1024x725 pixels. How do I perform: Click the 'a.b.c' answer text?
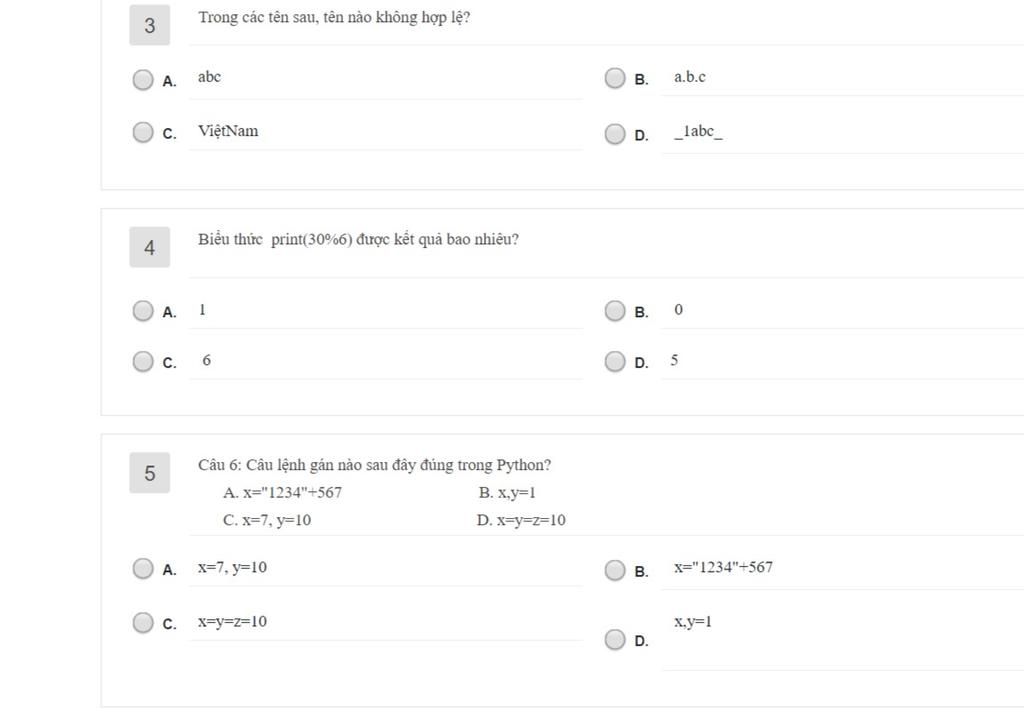(x=689, y=77)
